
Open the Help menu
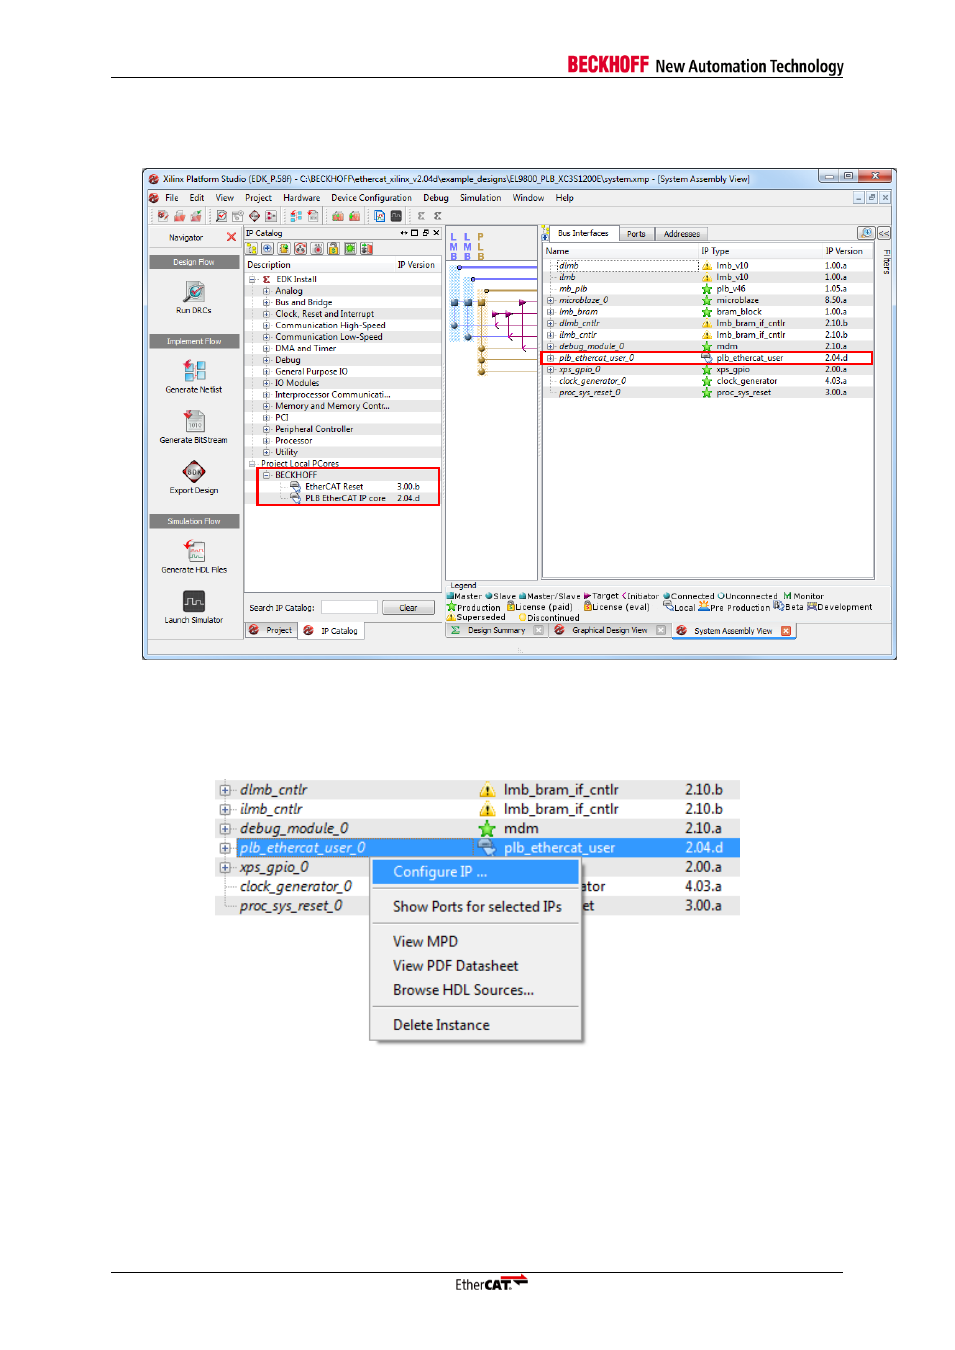pos(565,198)
